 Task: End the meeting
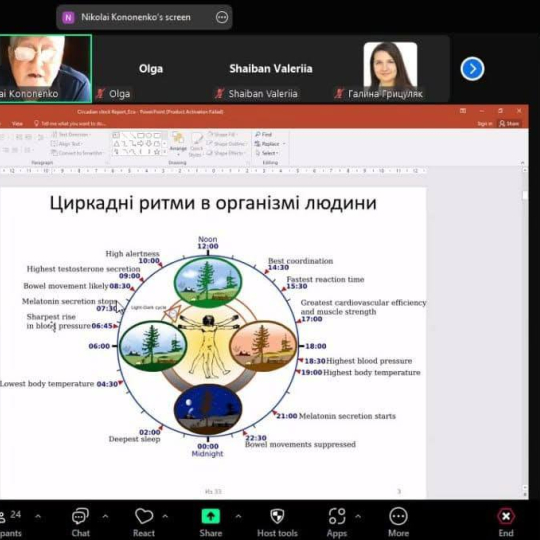[x=506, y=522]
